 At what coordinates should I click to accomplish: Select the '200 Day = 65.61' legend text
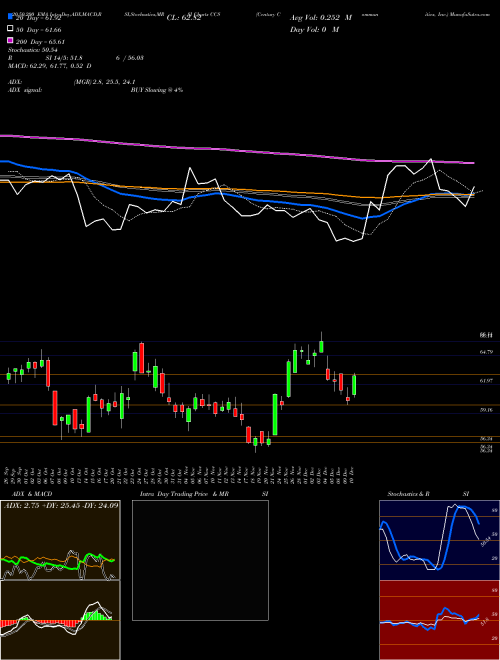(x=40, y=42)
